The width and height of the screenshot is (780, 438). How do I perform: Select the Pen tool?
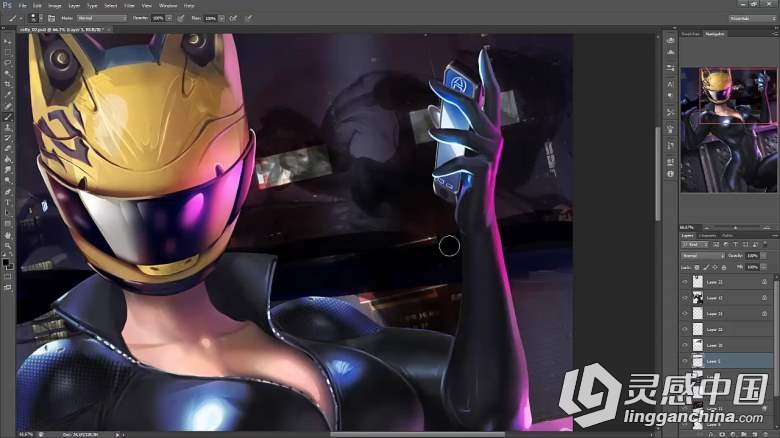point(7,192)
